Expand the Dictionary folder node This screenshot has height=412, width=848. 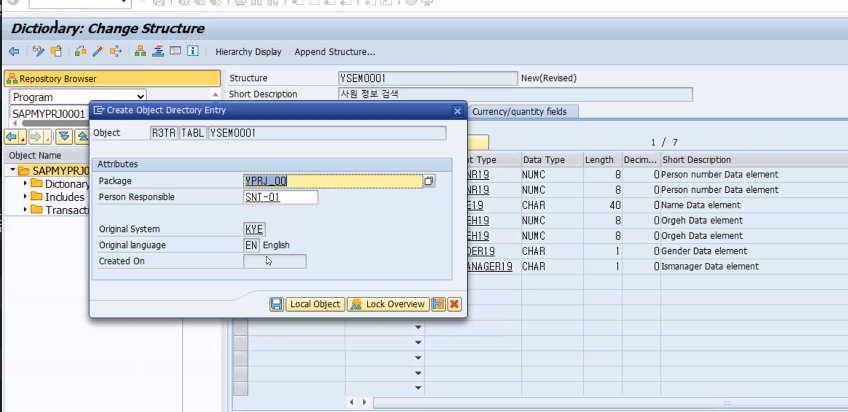(25, 183)
